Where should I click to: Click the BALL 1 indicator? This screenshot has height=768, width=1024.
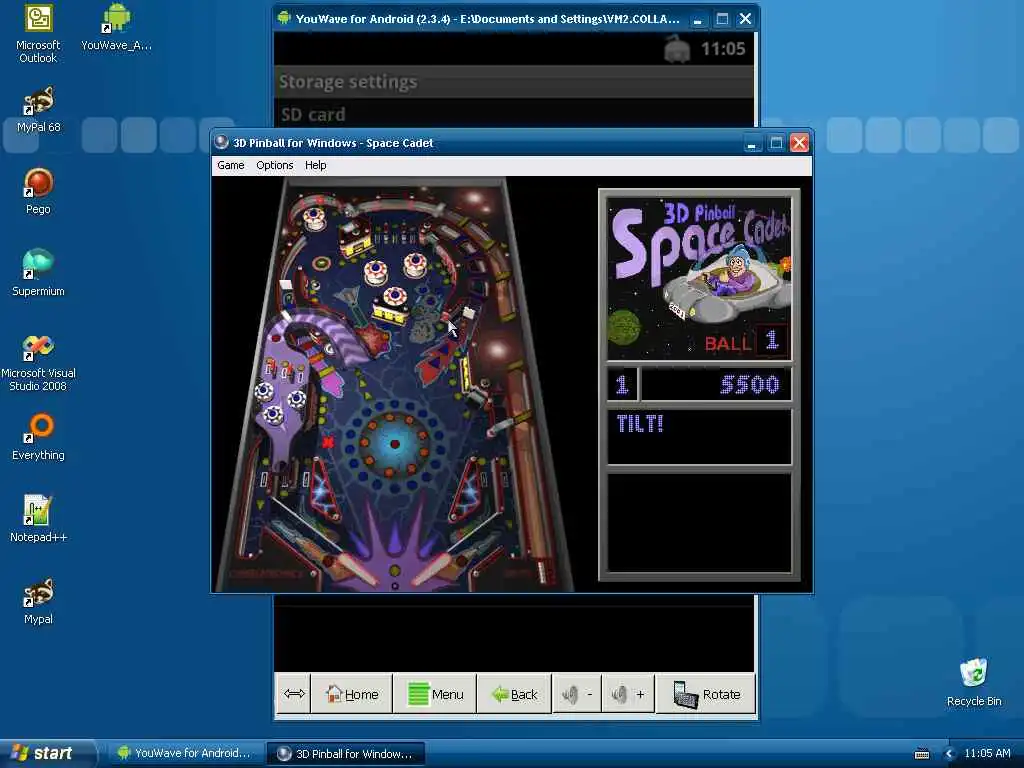point(746,341)
